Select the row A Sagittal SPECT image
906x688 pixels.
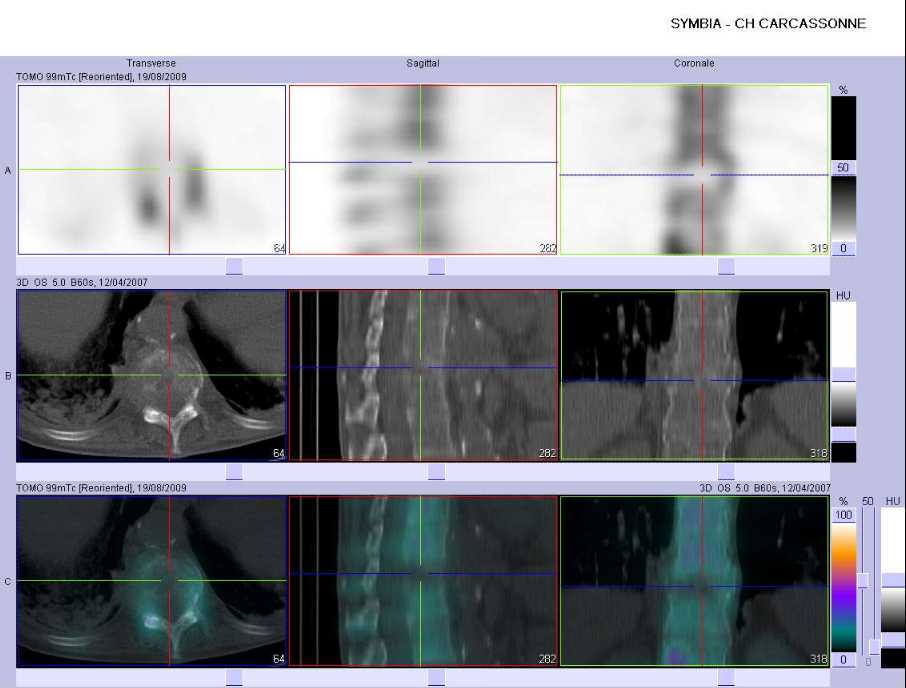coord(423,170)
